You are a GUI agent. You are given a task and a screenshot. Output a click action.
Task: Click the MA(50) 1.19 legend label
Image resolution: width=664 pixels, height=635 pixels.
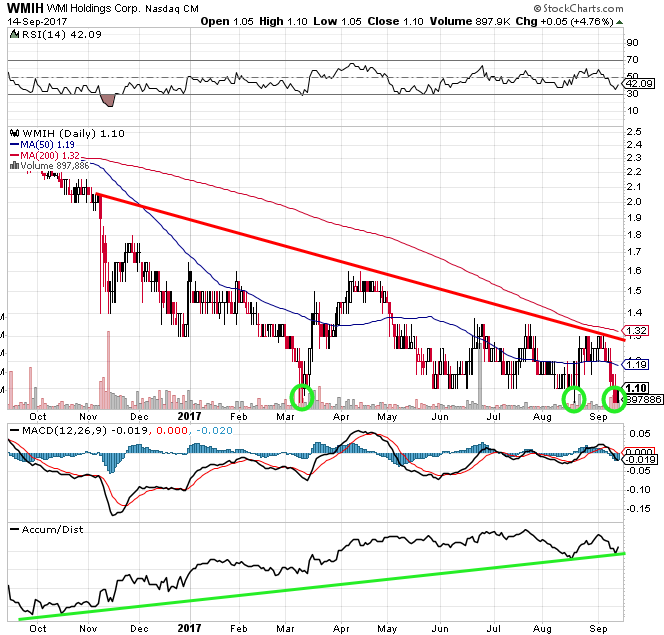click(47, 144)
